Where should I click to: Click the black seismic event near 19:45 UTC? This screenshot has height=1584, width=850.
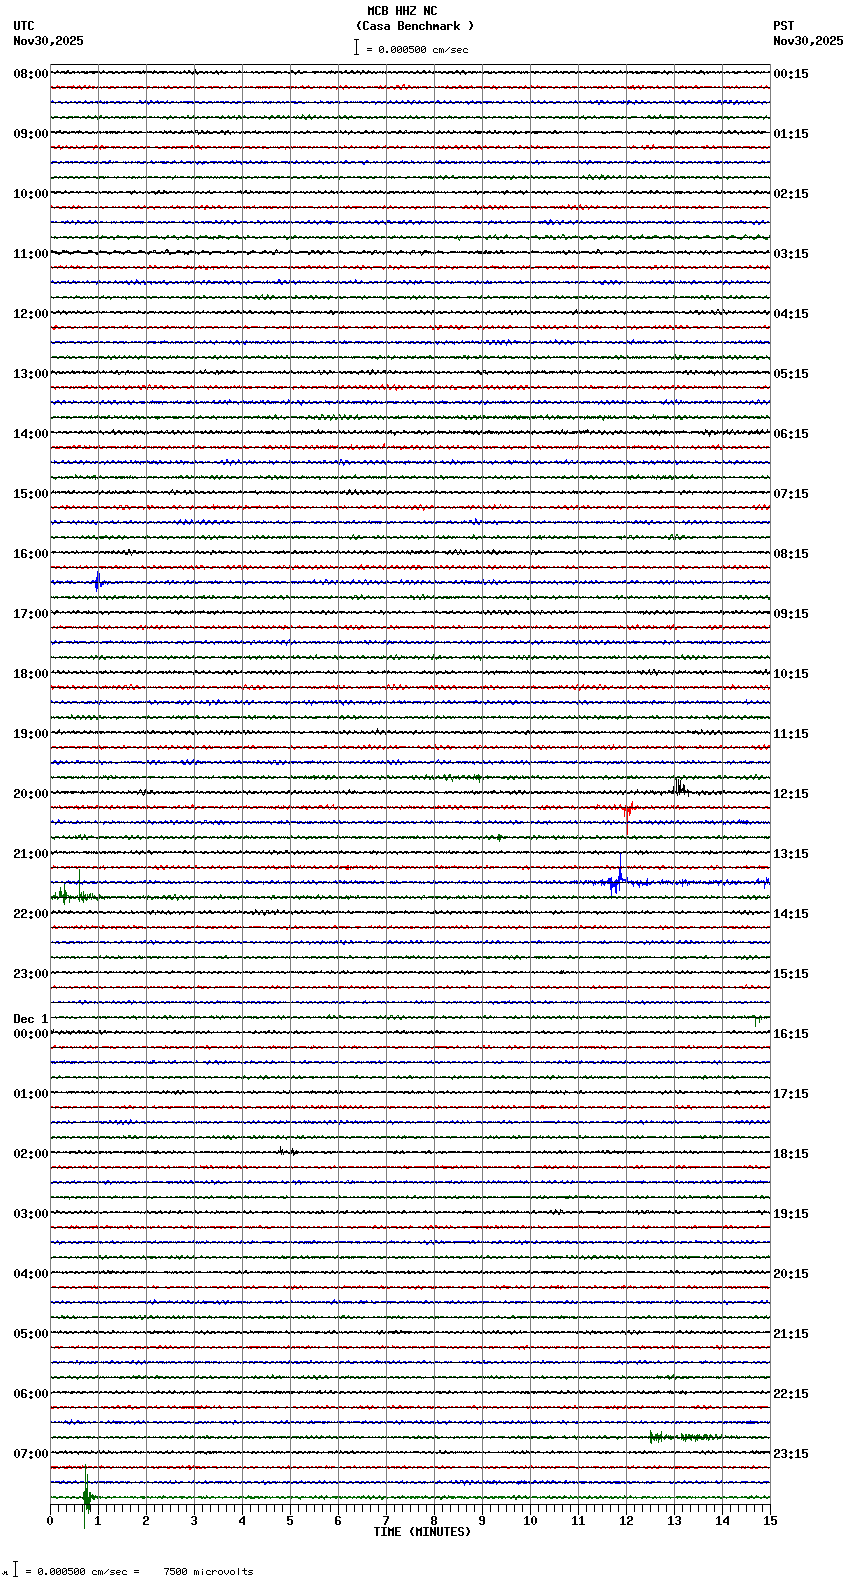tap(680, 787)
